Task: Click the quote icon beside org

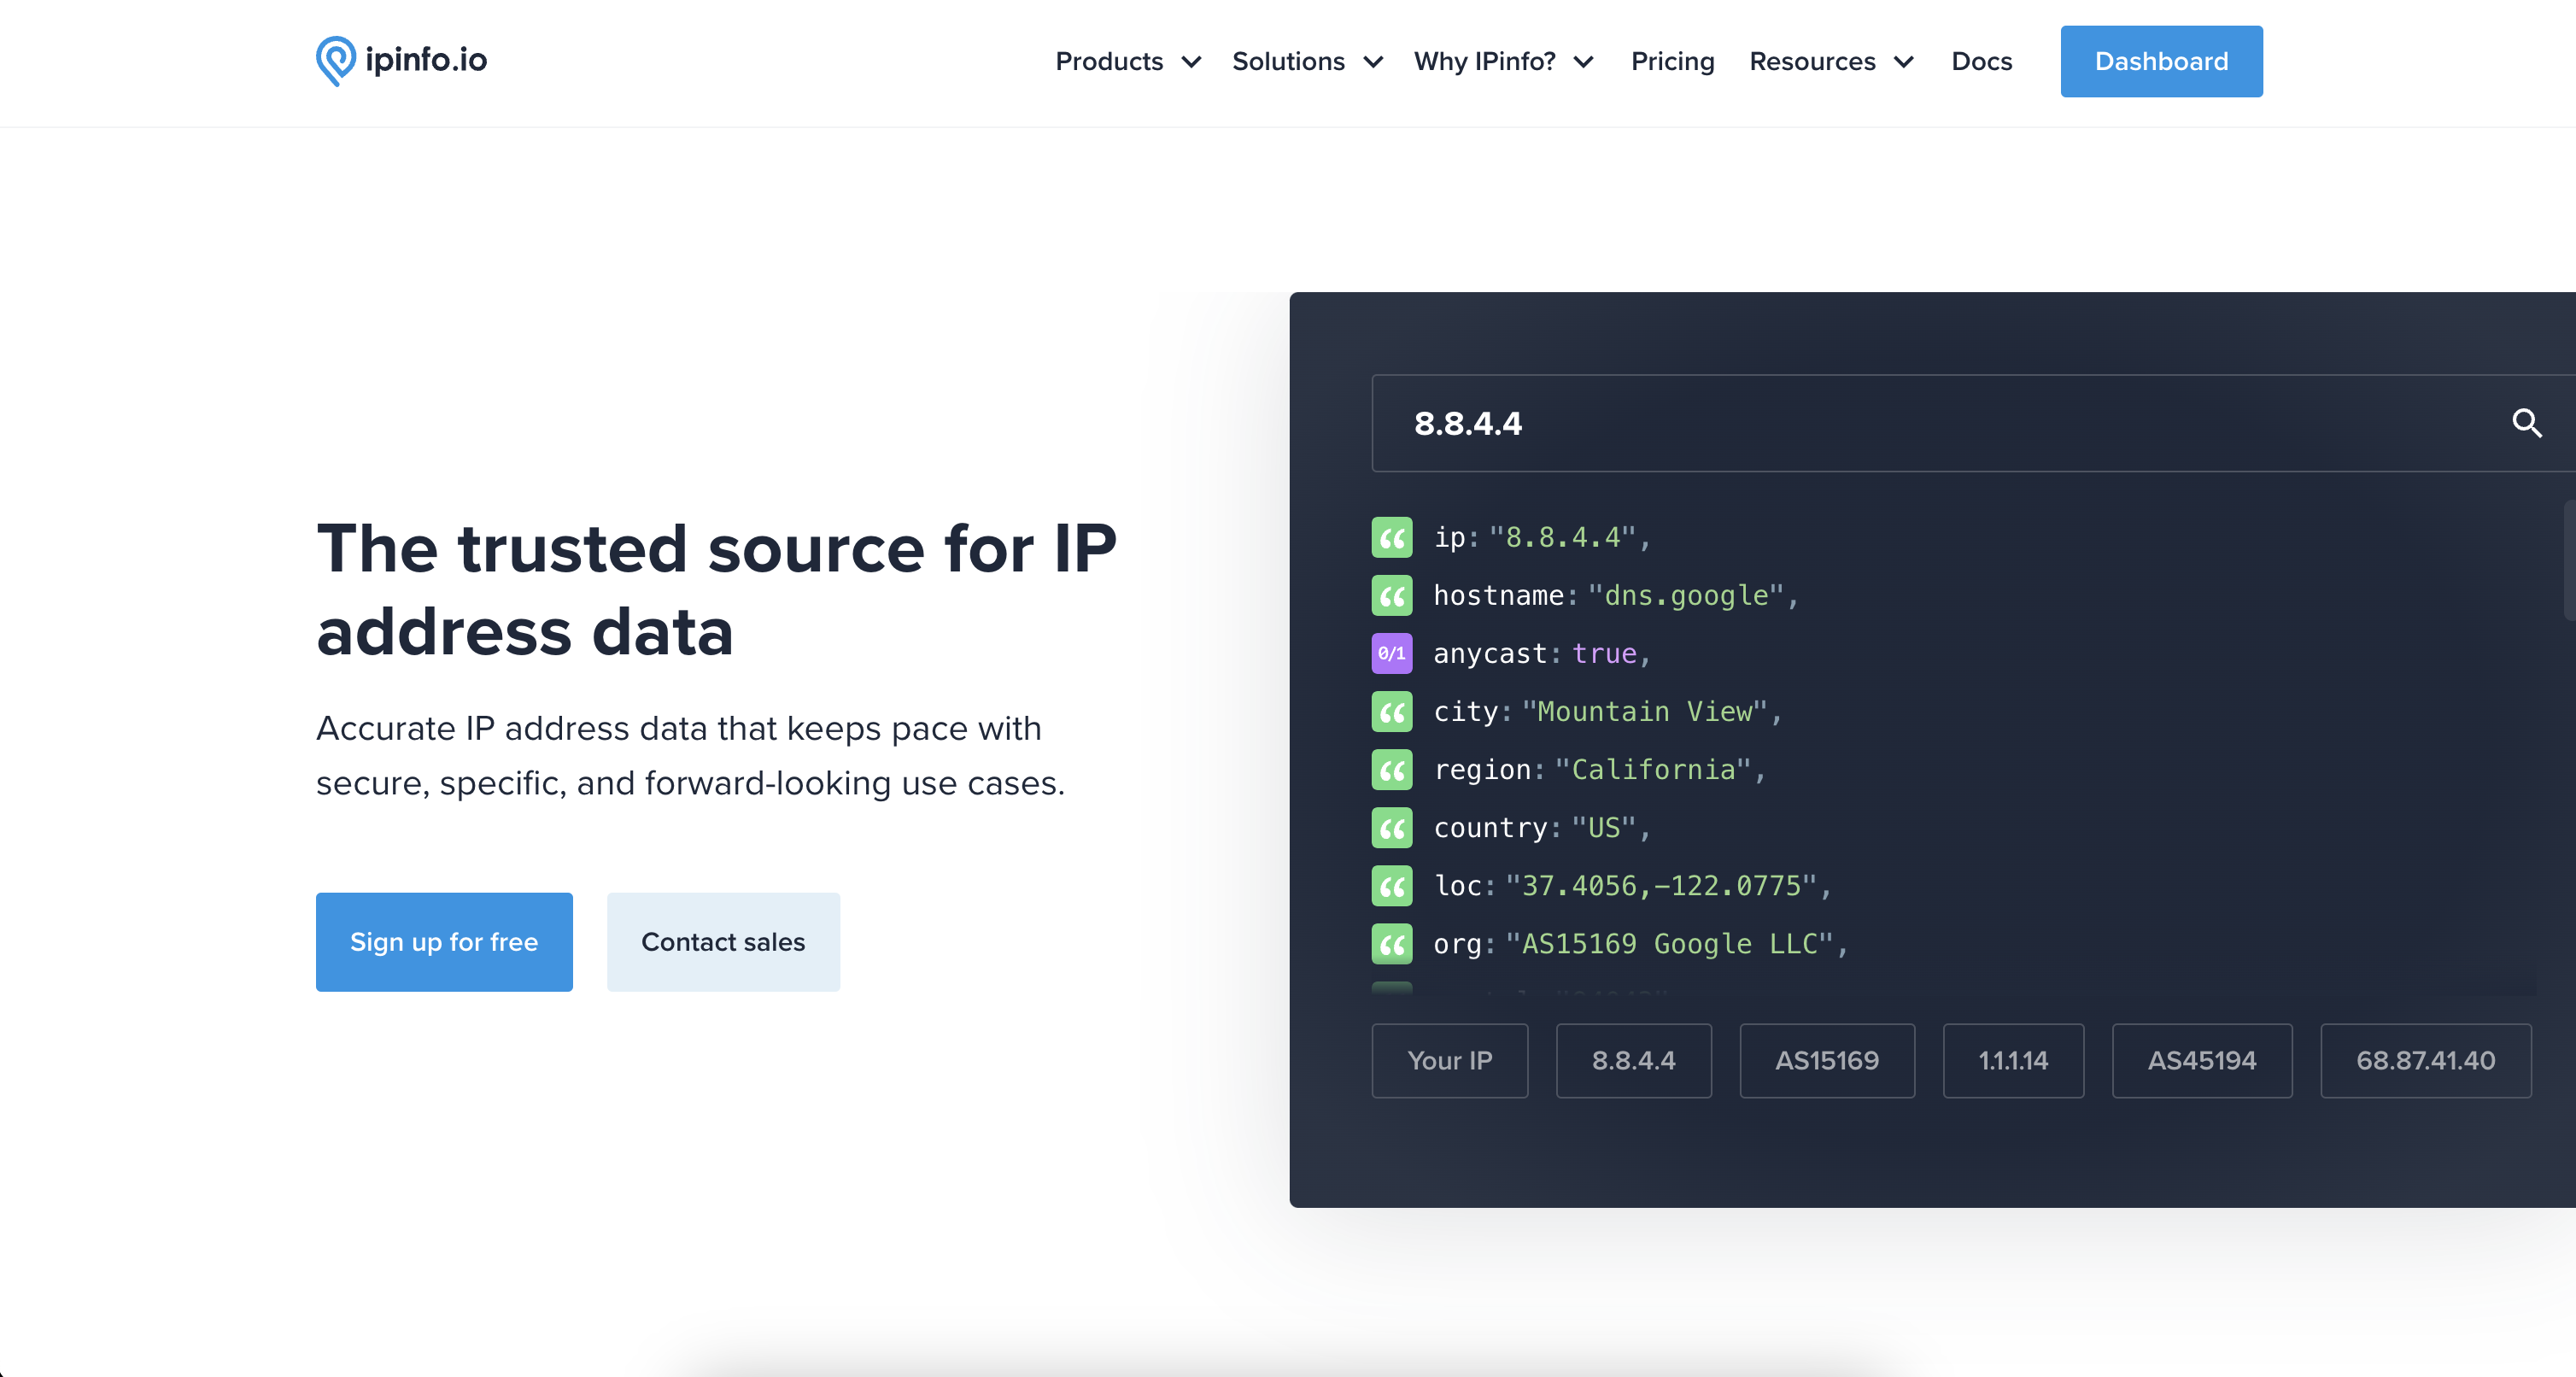Action: tap(1391, 944)
